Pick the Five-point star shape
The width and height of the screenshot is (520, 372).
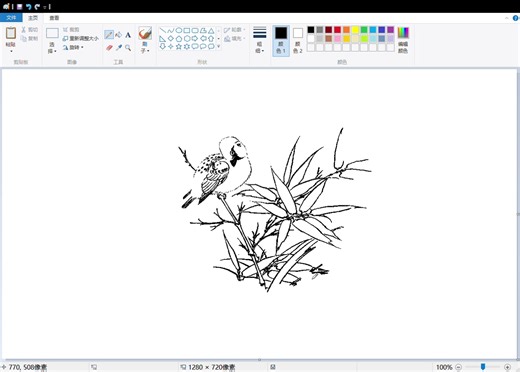(179, 46)
